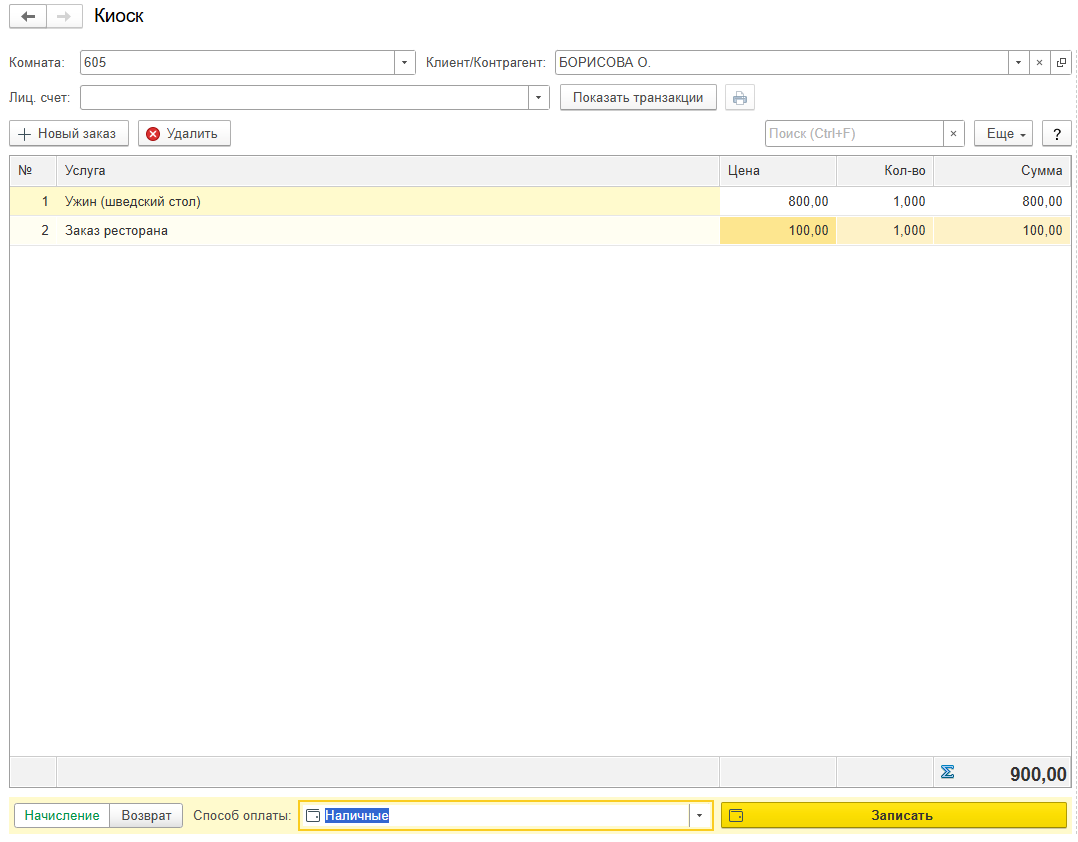Click the Сумма cell 800,00

pyautogui.click(x=1002, y=201)
